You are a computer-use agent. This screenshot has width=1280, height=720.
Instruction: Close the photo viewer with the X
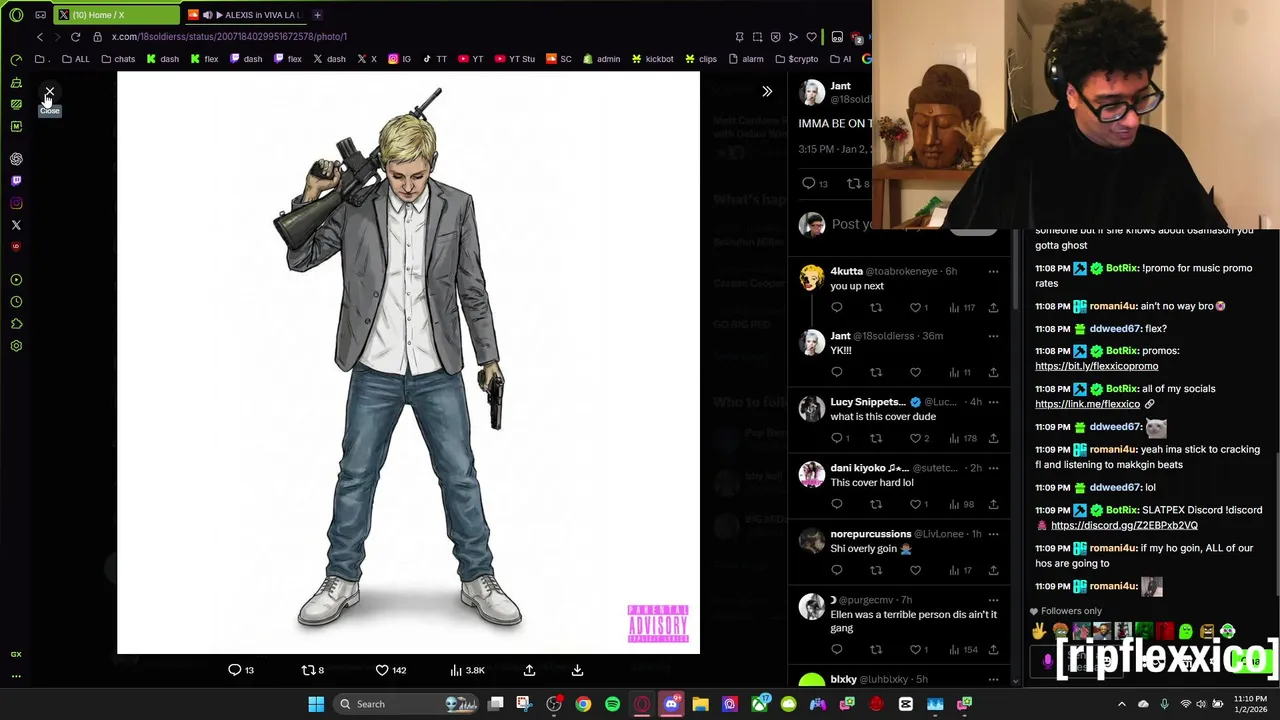(x=49, y=91)
